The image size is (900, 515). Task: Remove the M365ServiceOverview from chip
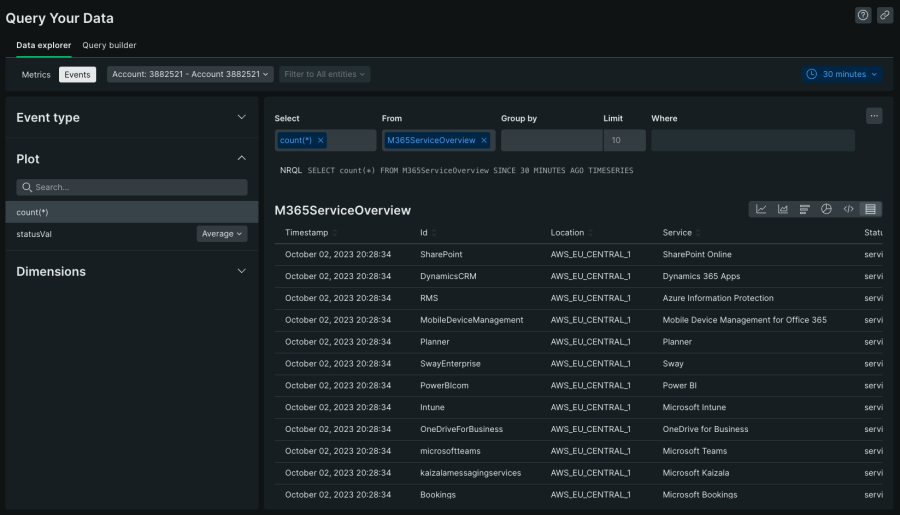click(x=484, y=141)
